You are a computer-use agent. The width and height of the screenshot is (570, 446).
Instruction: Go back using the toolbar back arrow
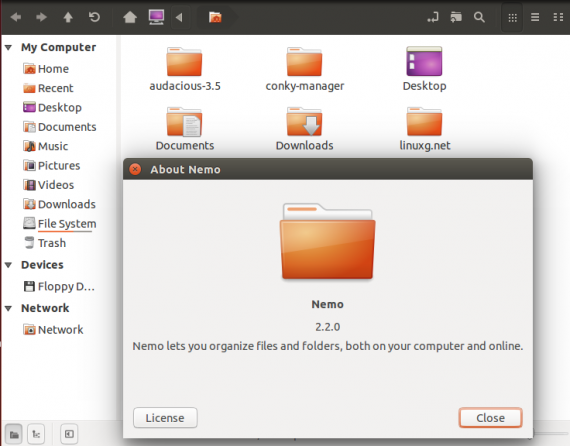pos(16,17)
